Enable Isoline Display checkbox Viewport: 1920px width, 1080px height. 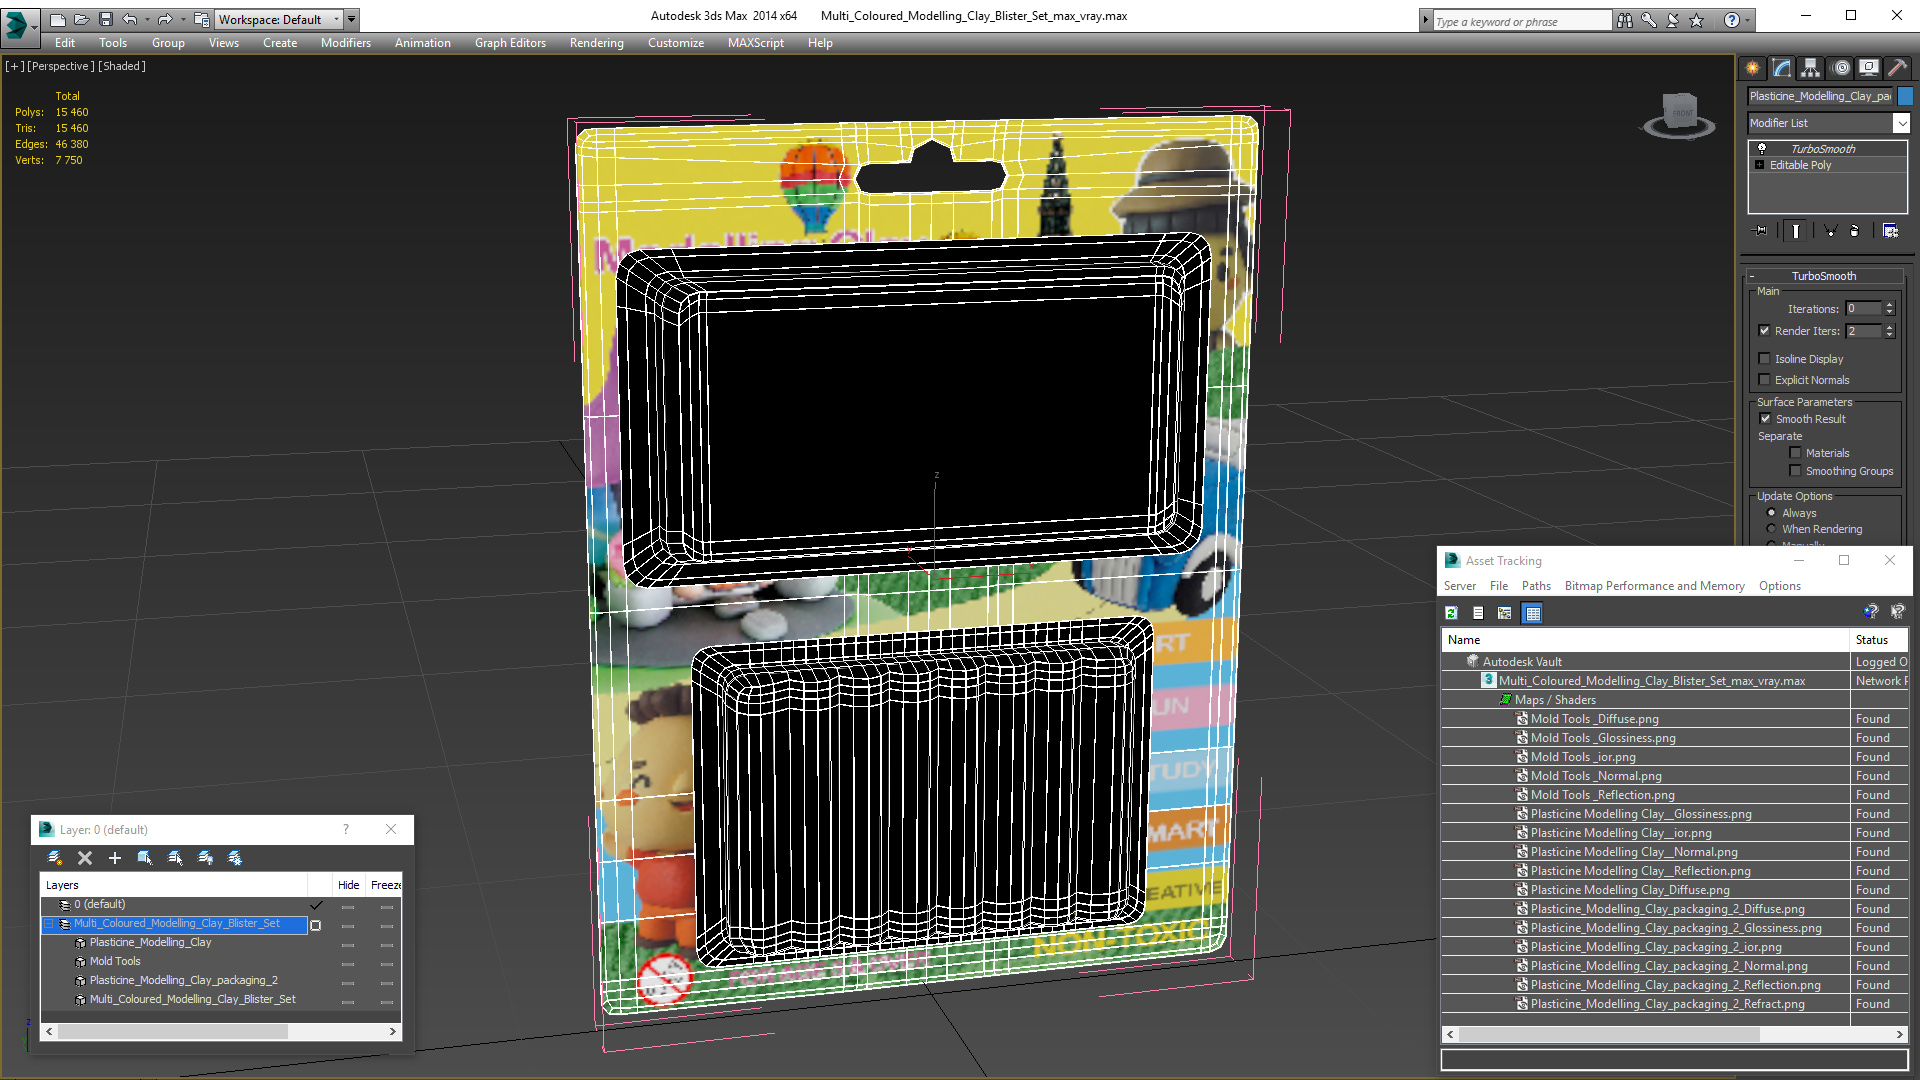click(1765, 358)
